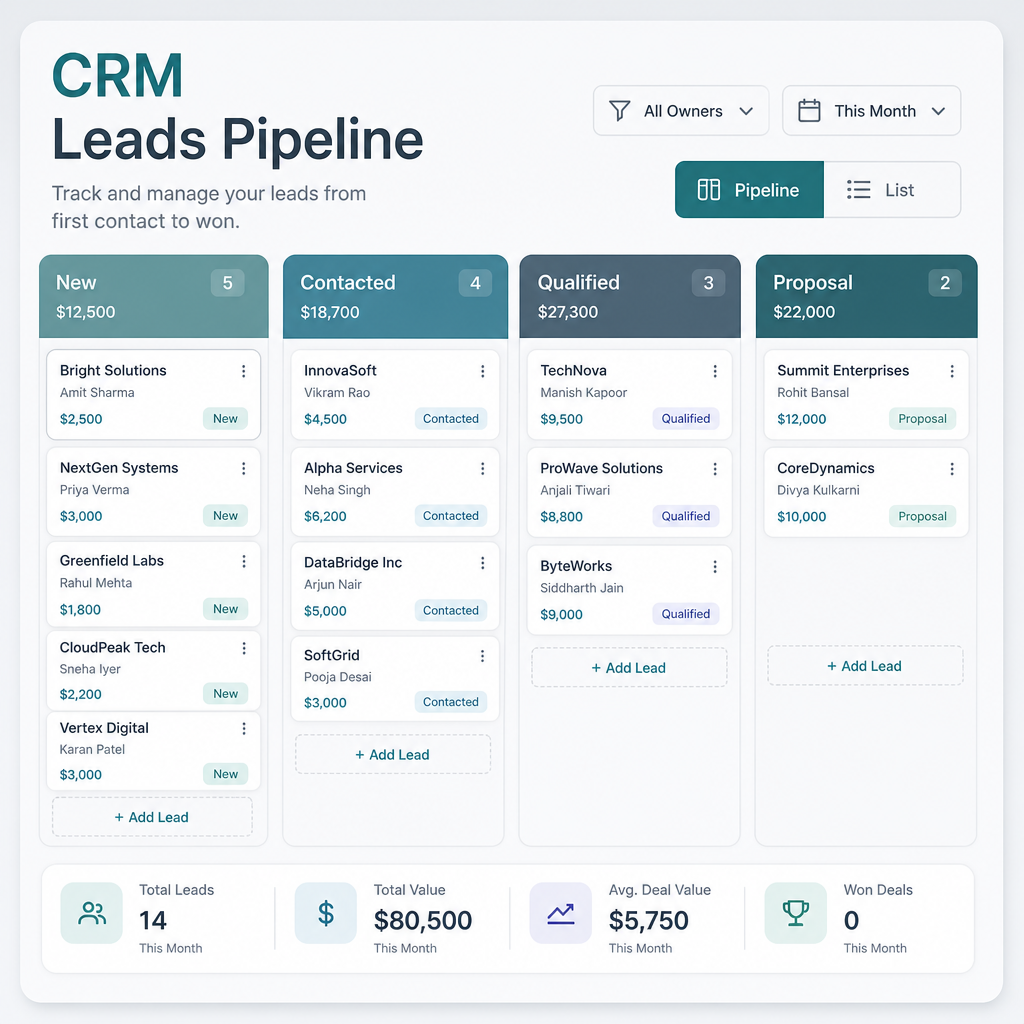Add a lead in the New column
This screenshot has height=1024, width=1024.
pyautogui.click(x=152, y=817)
